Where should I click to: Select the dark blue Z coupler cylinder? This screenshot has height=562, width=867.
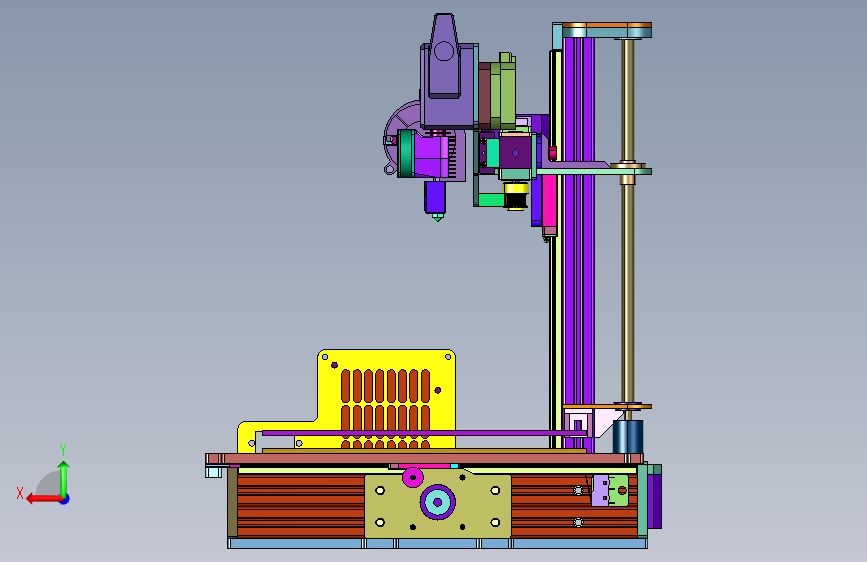pyautogui.click(x=628, y=436)
